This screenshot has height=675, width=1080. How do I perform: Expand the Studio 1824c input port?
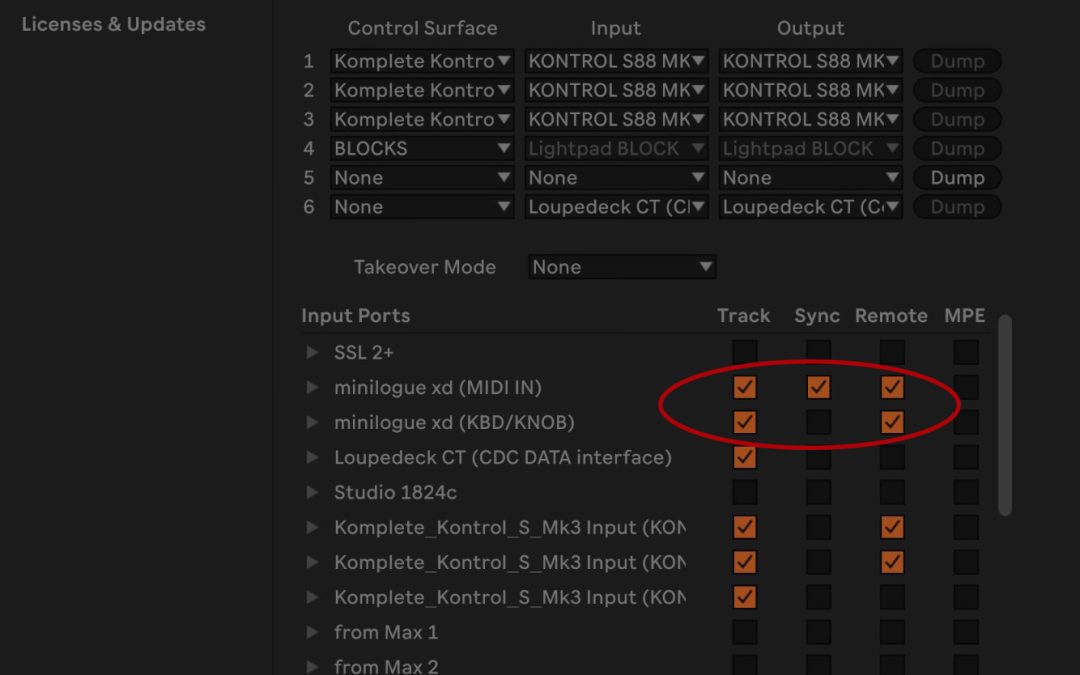coord(313,492)
